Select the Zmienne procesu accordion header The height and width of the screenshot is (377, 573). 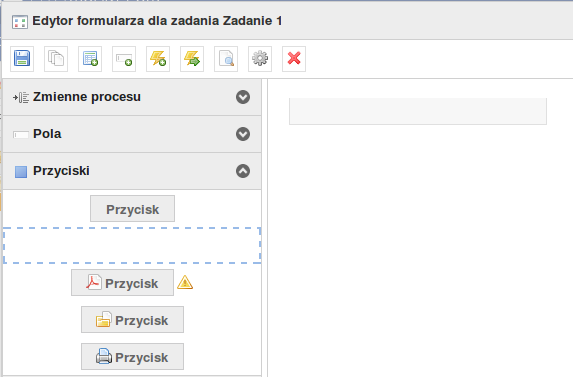point(132,97)
